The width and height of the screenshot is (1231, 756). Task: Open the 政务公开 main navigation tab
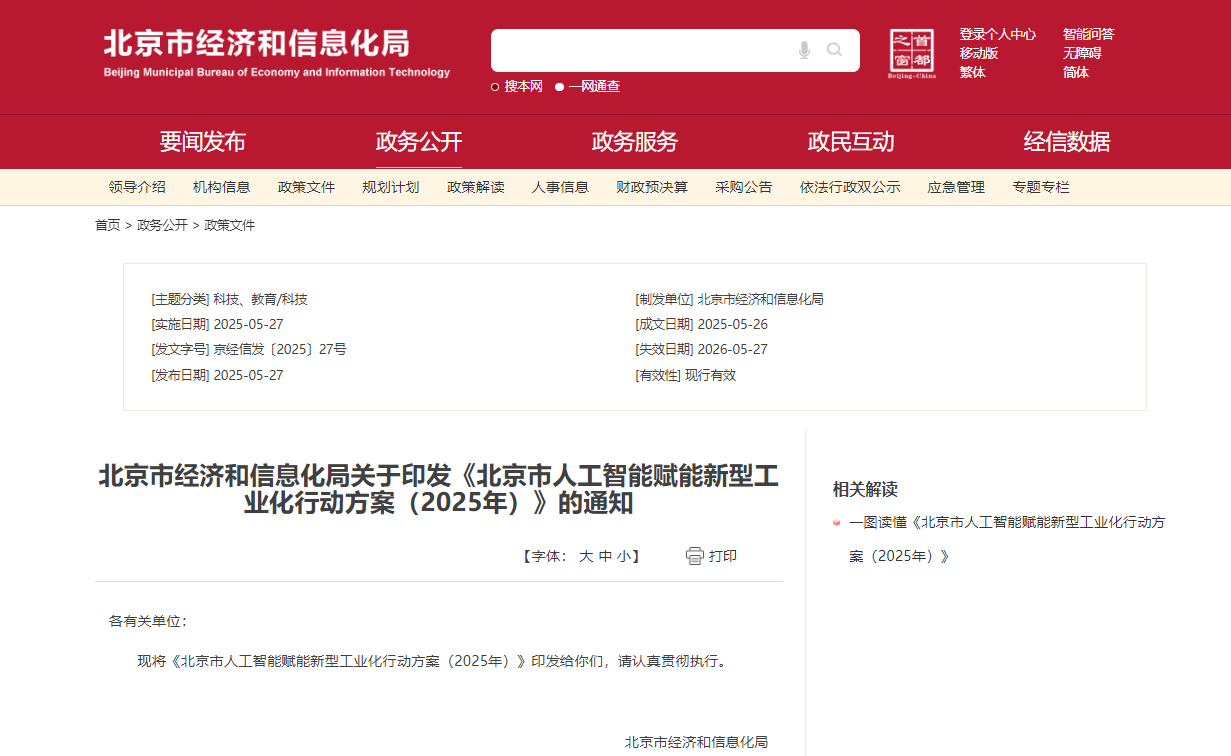coord(418,142)
